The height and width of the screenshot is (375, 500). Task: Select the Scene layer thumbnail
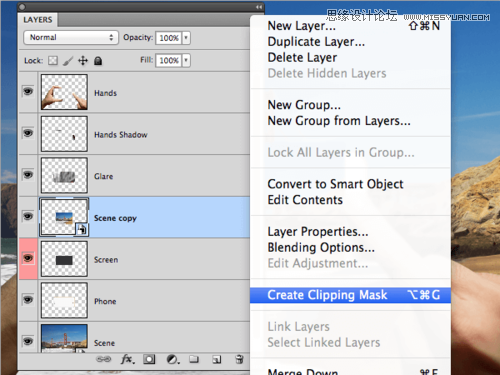[x=64, y=338]
